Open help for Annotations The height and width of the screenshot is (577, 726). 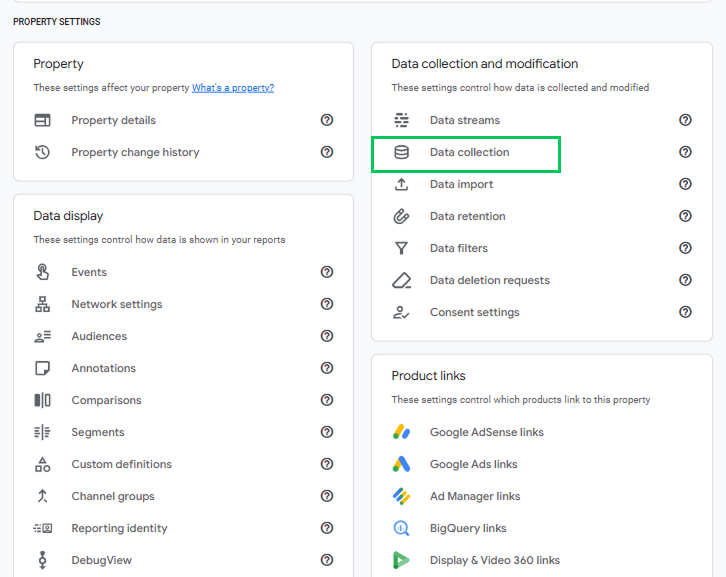coord(327,368)
